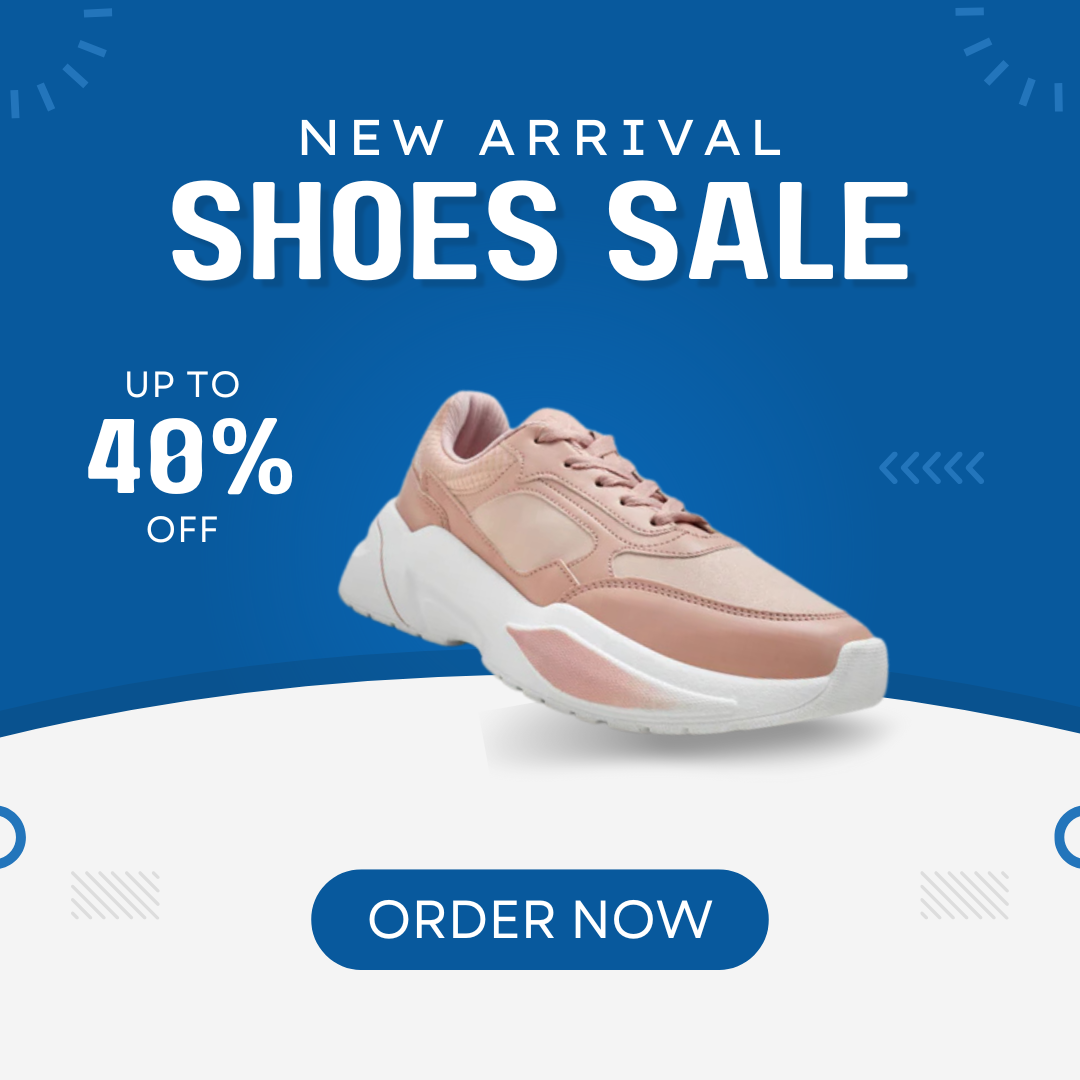Select the left diagonal stripes pattern
1080x1080 pixels.
(115, 895)
